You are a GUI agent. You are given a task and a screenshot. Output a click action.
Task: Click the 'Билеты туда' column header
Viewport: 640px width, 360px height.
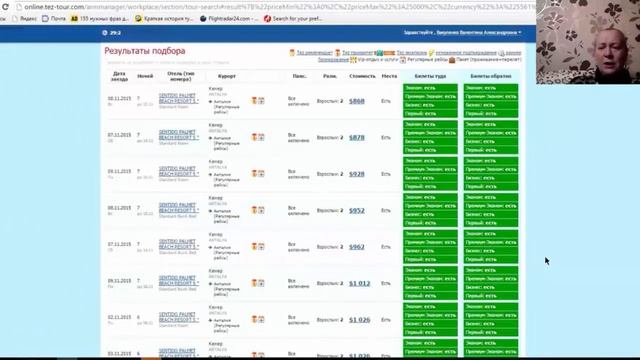(430, 76)
